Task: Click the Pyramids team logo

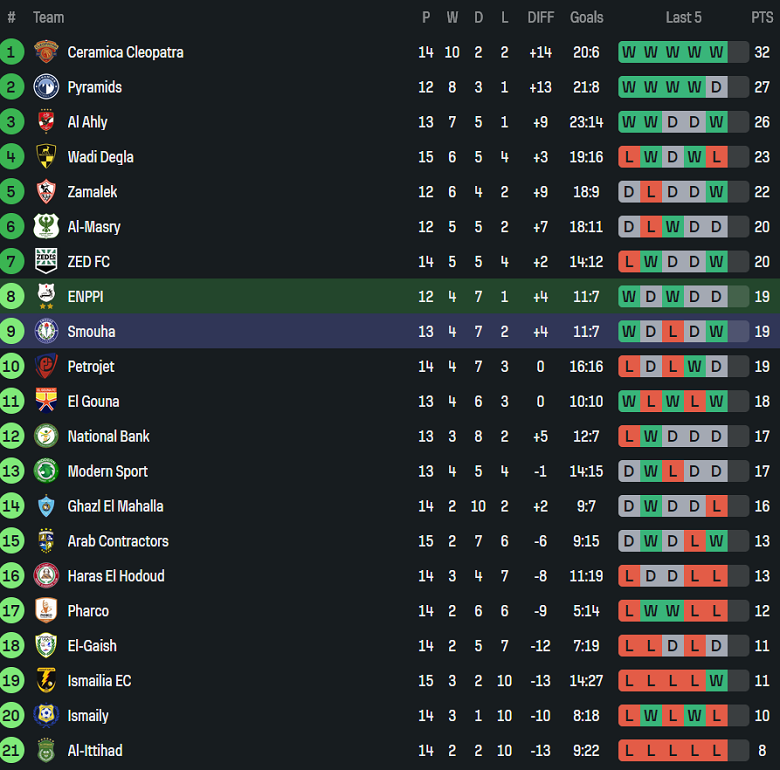Action: coord(46,87)
